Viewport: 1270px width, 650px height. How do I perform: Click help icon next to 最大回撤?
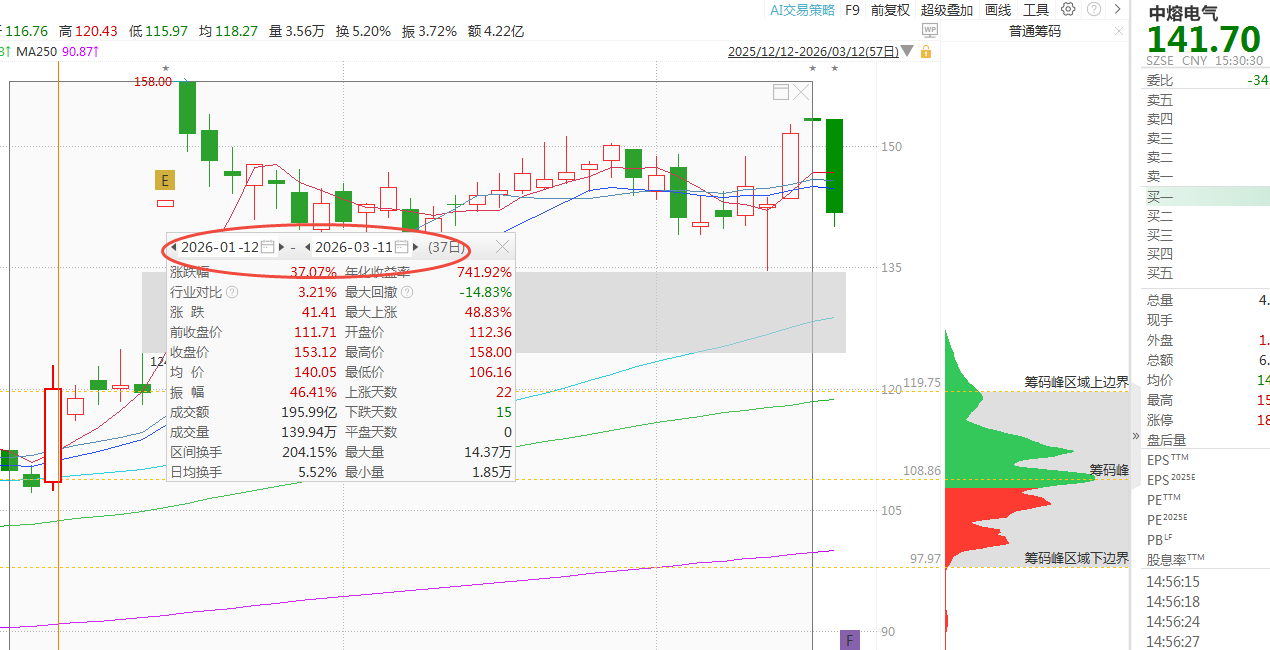click(x=406, y=292)
